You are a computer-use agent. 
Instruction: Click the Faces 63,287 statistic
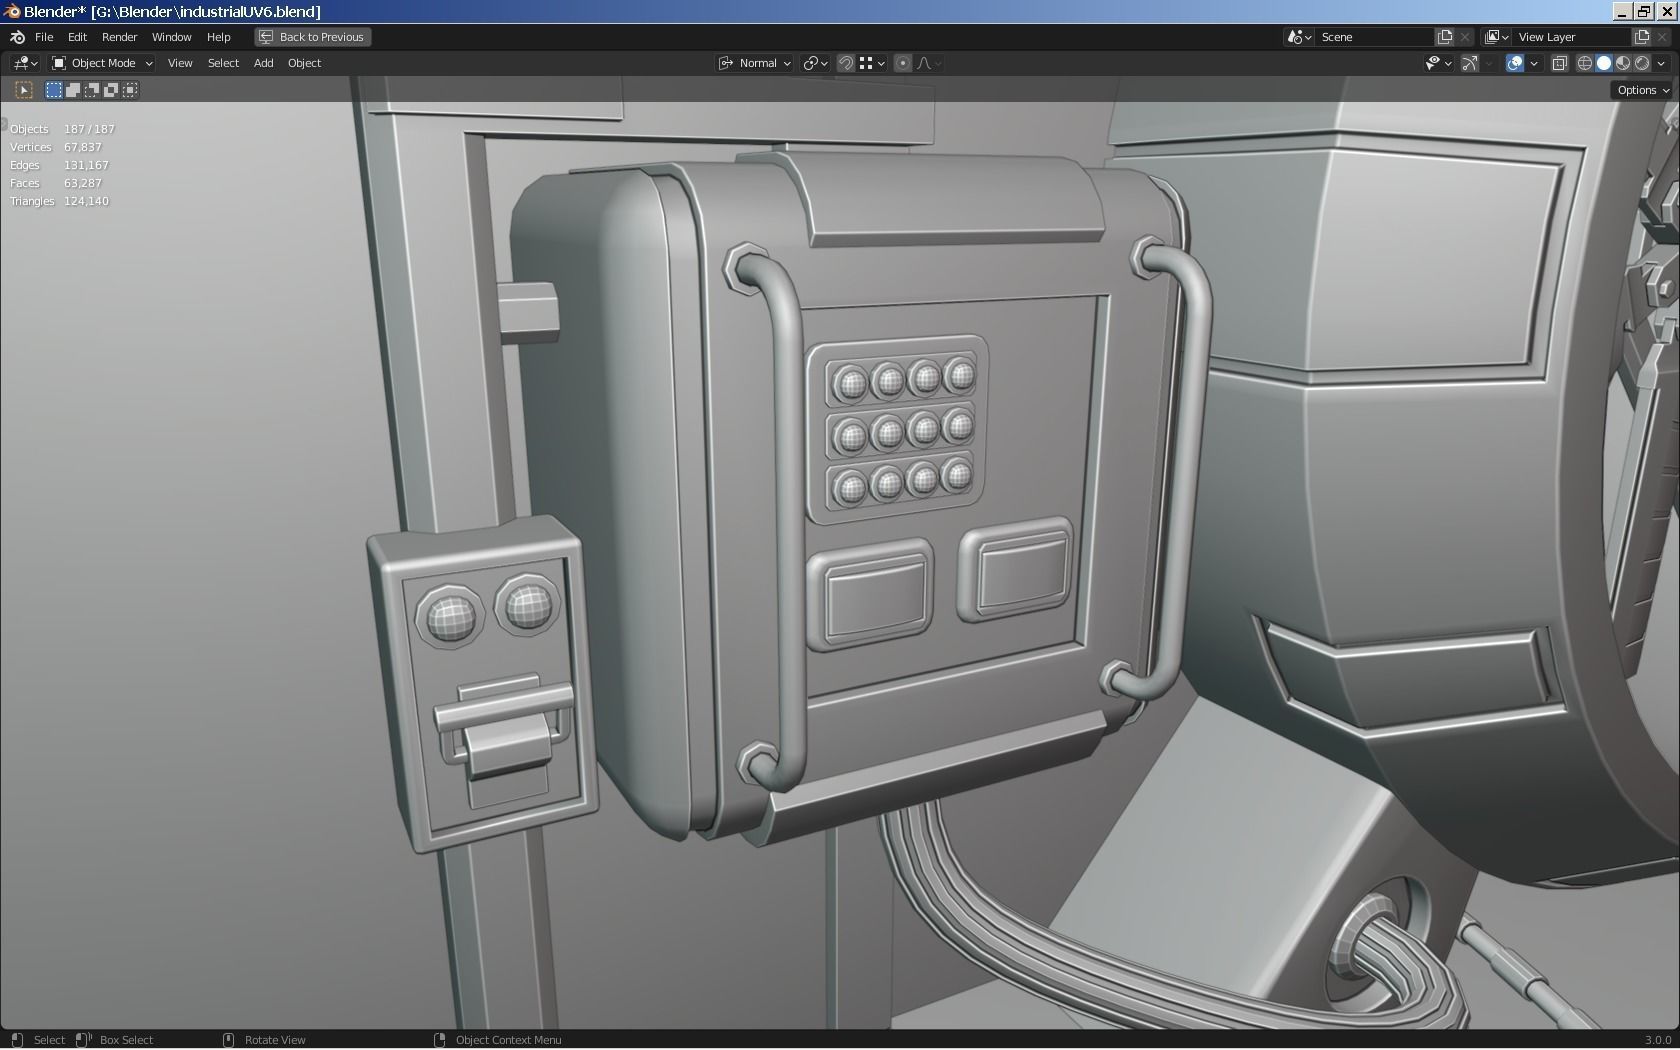coord(56,183)
